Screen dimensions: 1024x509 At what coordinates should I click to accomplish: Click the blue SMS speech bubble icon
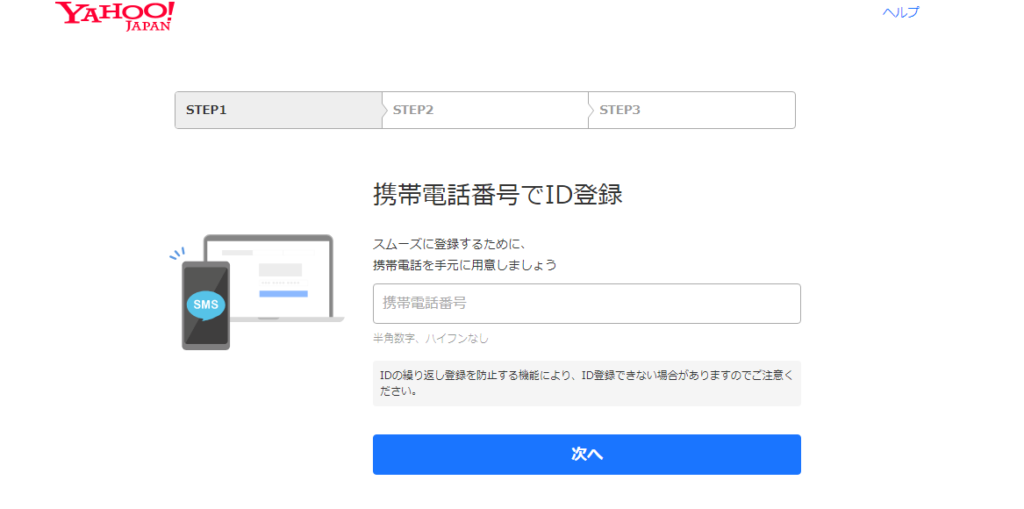click(206, 304)
